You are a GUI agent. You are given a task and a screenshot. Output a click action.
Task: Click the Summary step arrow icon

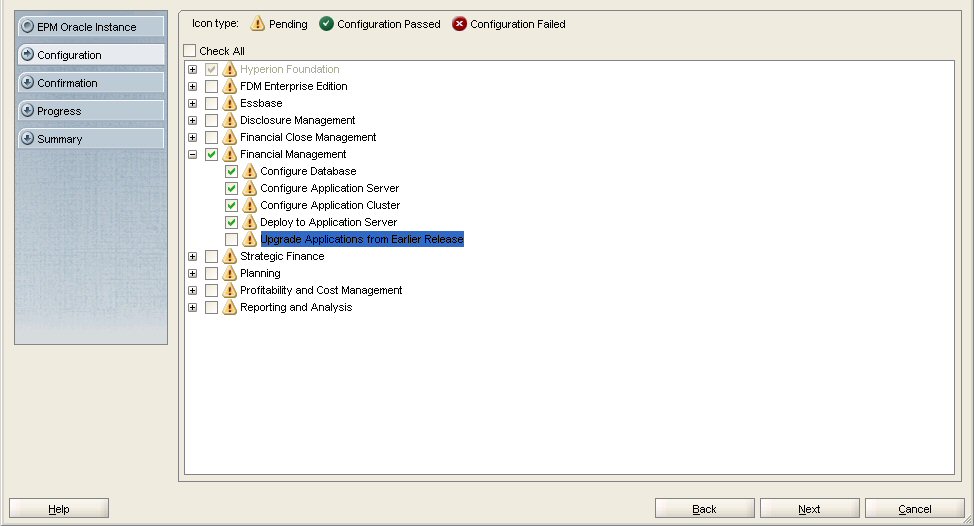pyautogui.click(x=27, y=138)
